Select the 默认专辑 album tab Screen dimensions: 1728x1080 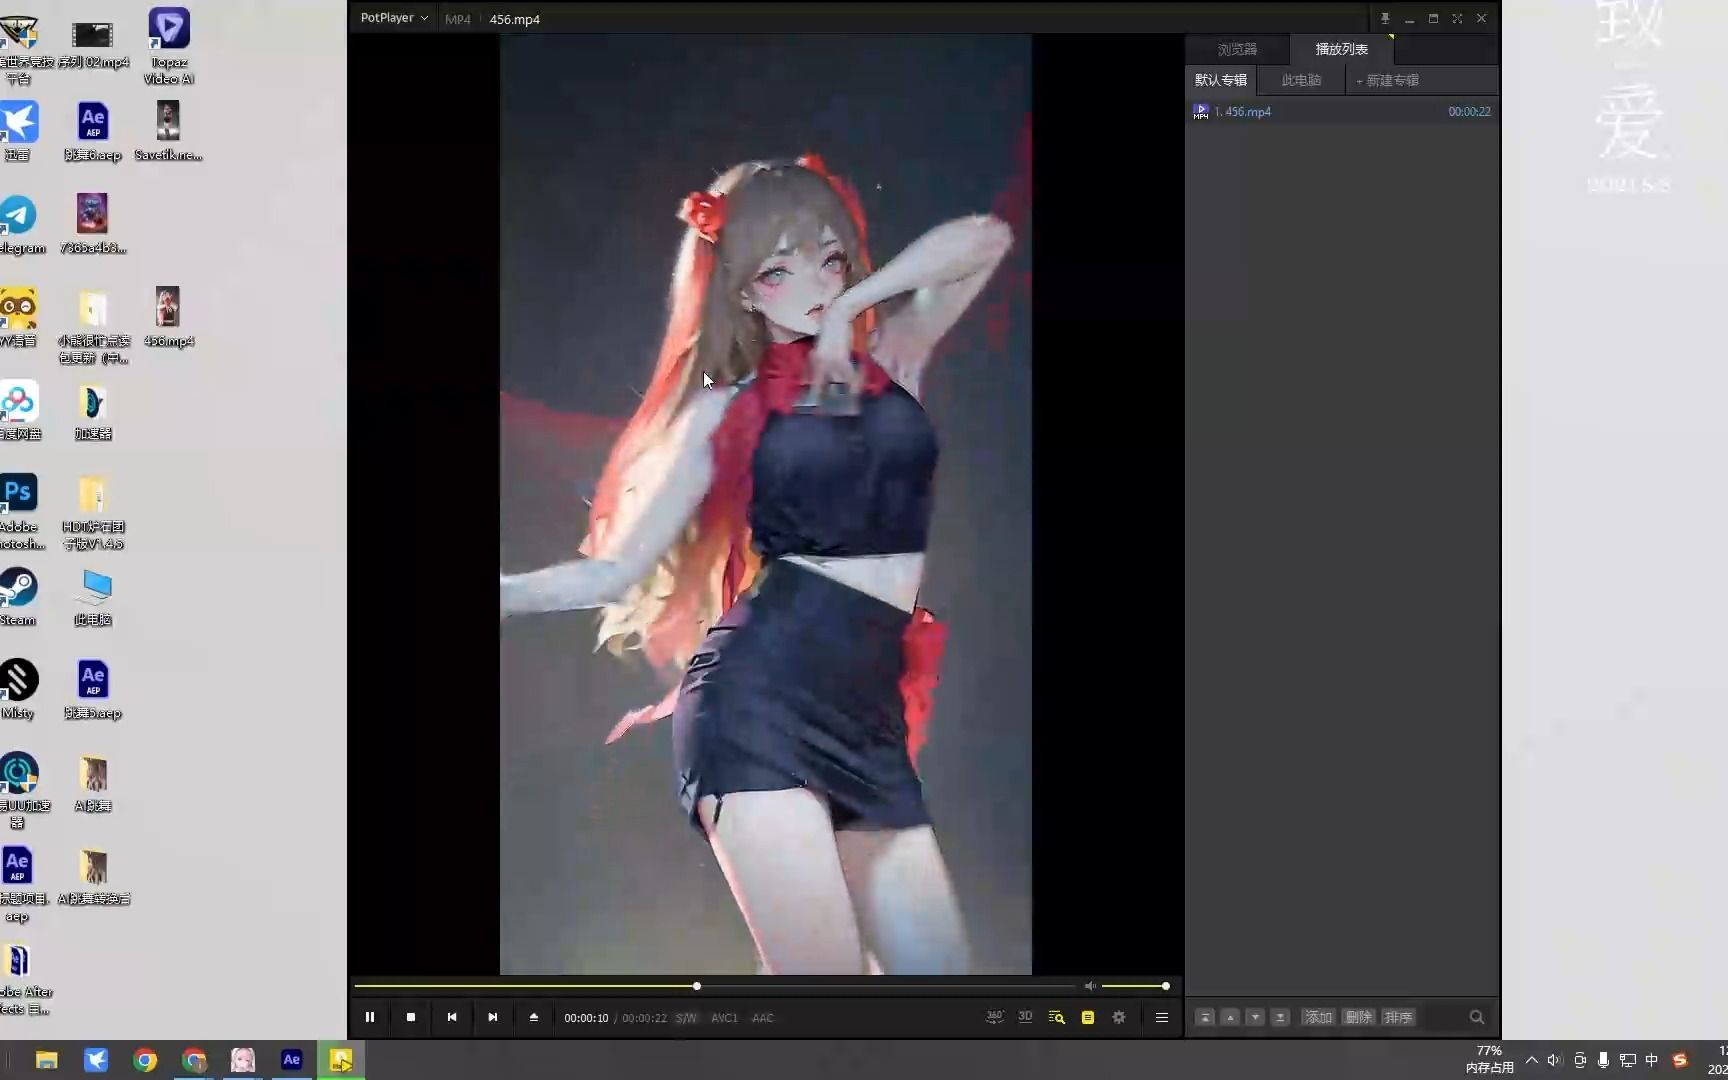[1221, 80]
